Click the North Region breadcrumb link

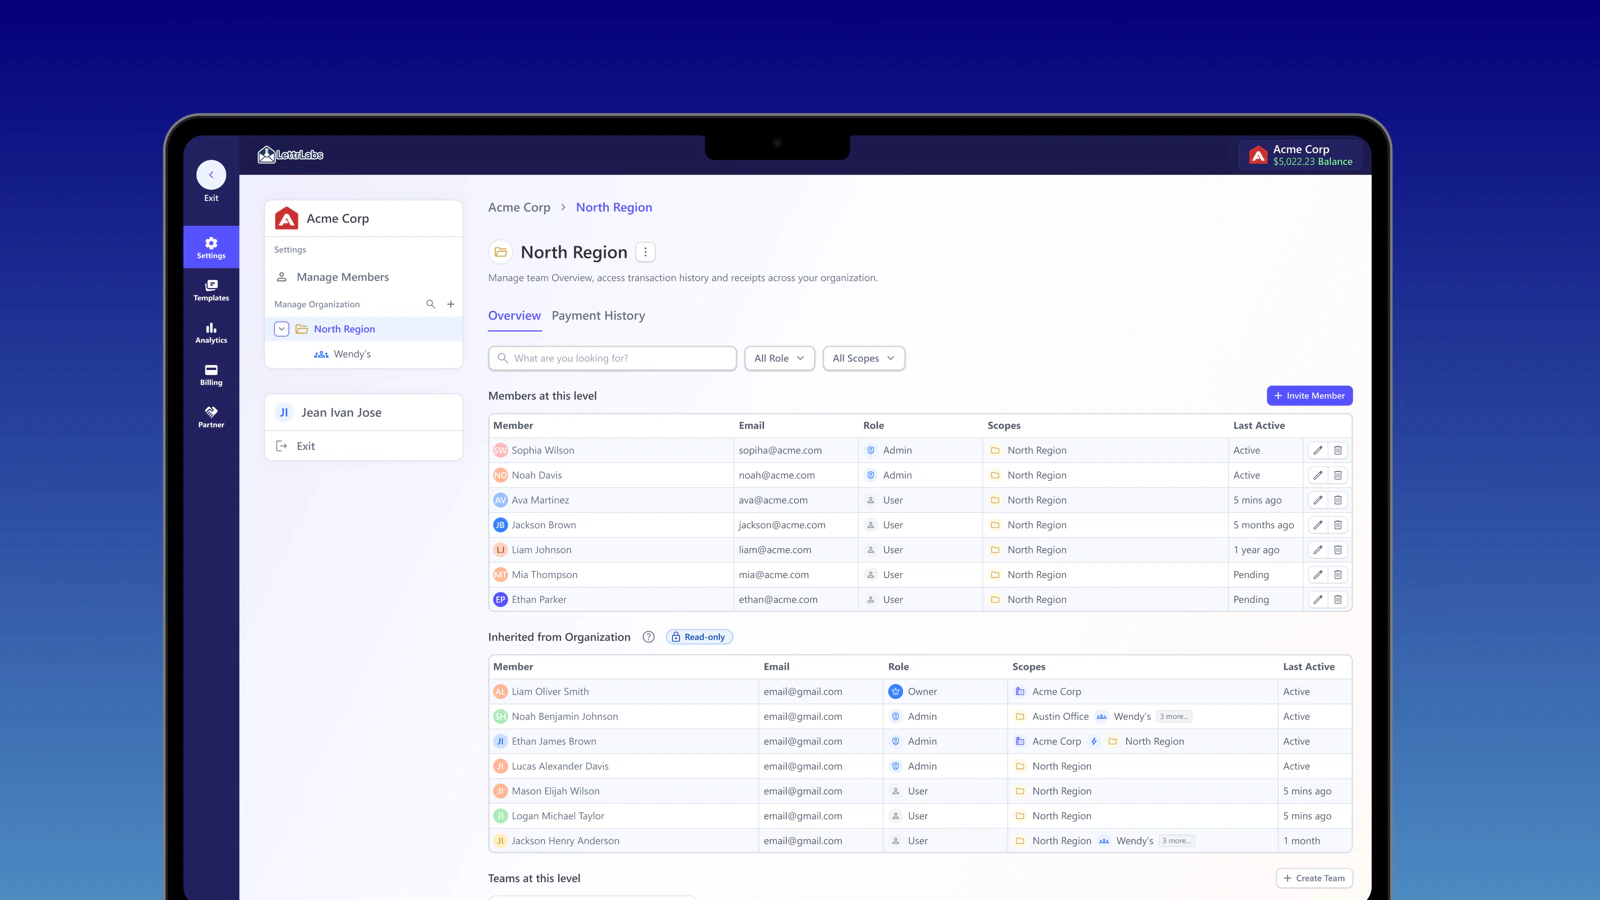[x=614, y=207]
